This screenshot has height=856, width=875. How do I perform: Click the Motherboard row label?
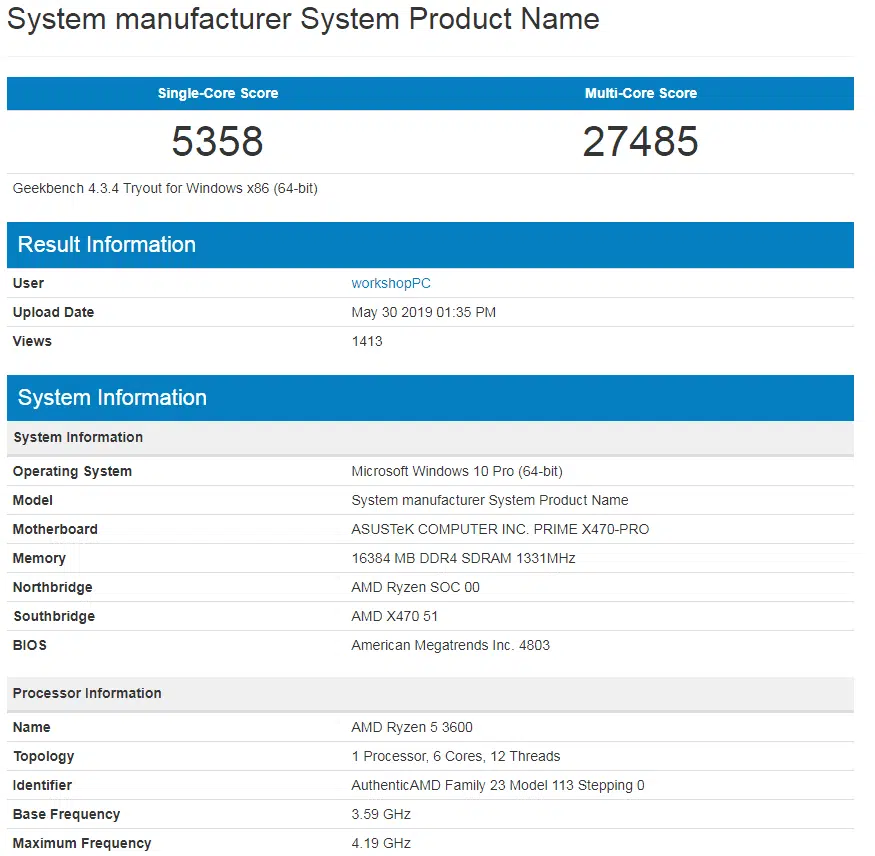click(x=55, y=530)
